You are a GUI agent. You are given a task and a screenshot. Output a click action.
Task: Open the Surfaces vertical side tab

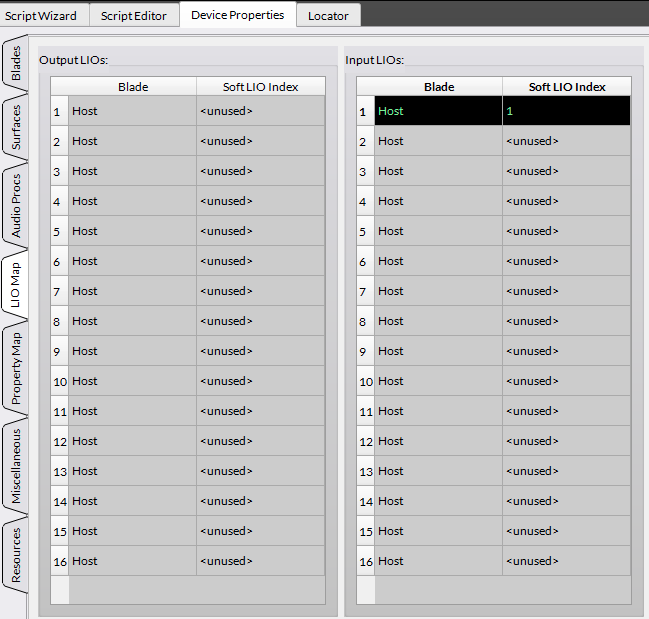click(x=15, y=126)
